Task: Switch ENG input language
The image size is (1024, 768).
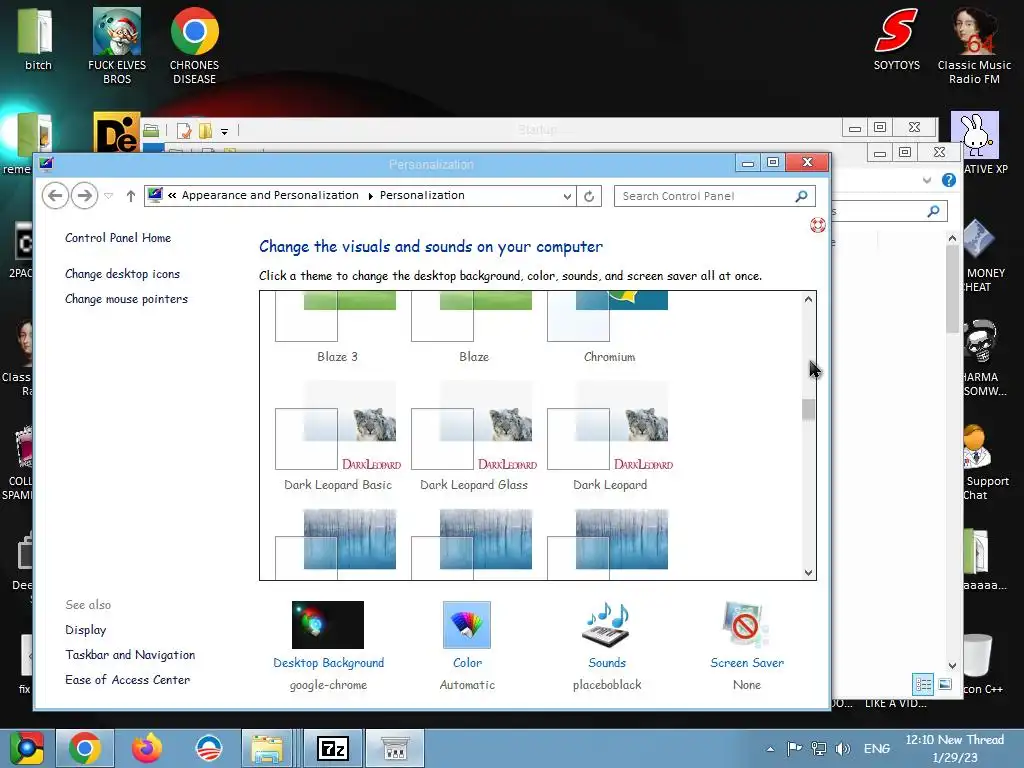Action: tap(877, 748)
